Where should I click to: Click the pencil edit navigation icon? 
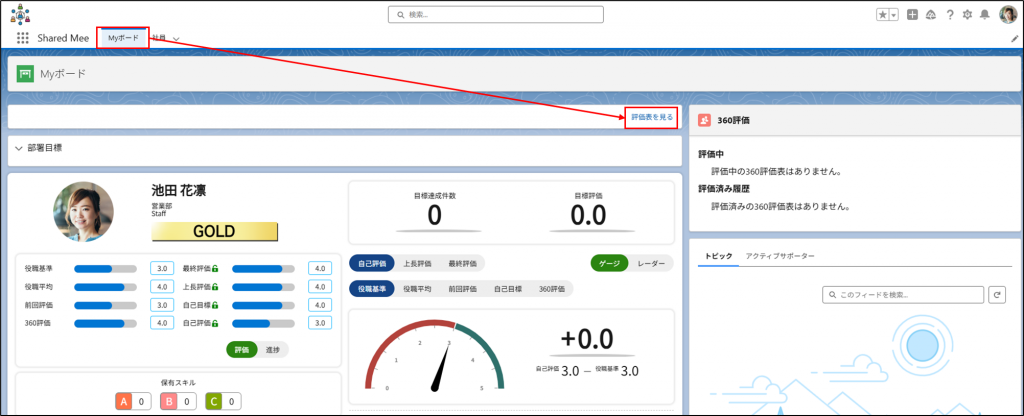coord(1015,38)
